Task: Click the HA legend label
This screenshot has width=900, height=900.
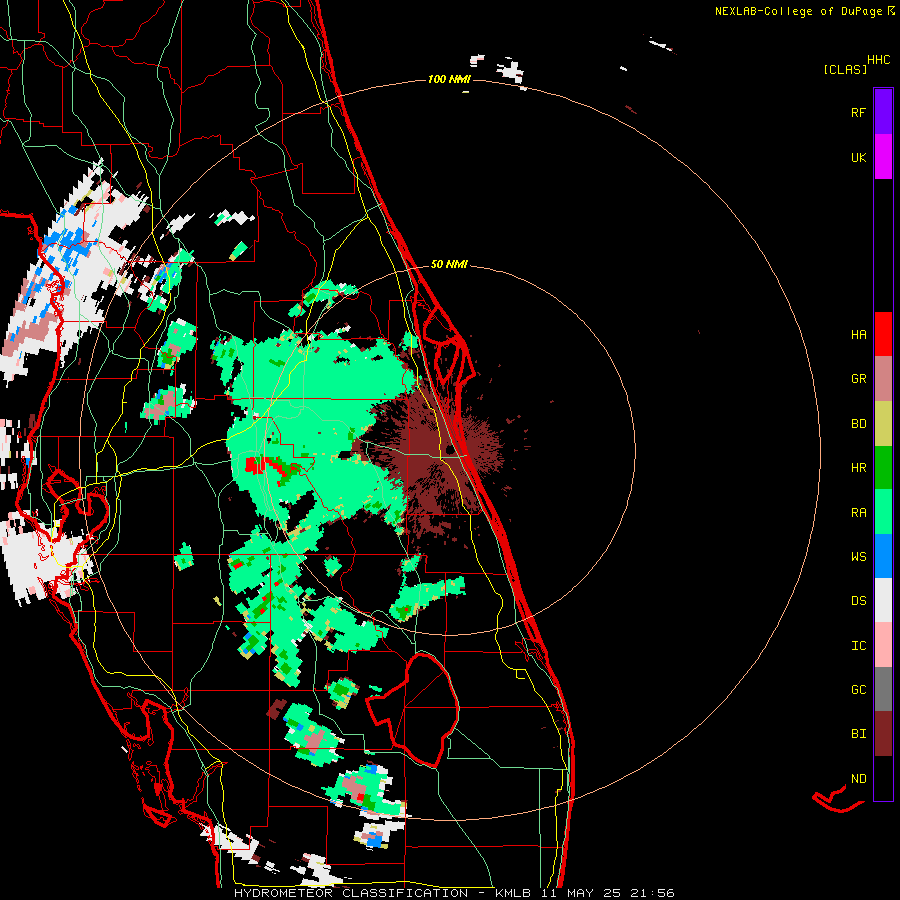Action: [858, 334]
